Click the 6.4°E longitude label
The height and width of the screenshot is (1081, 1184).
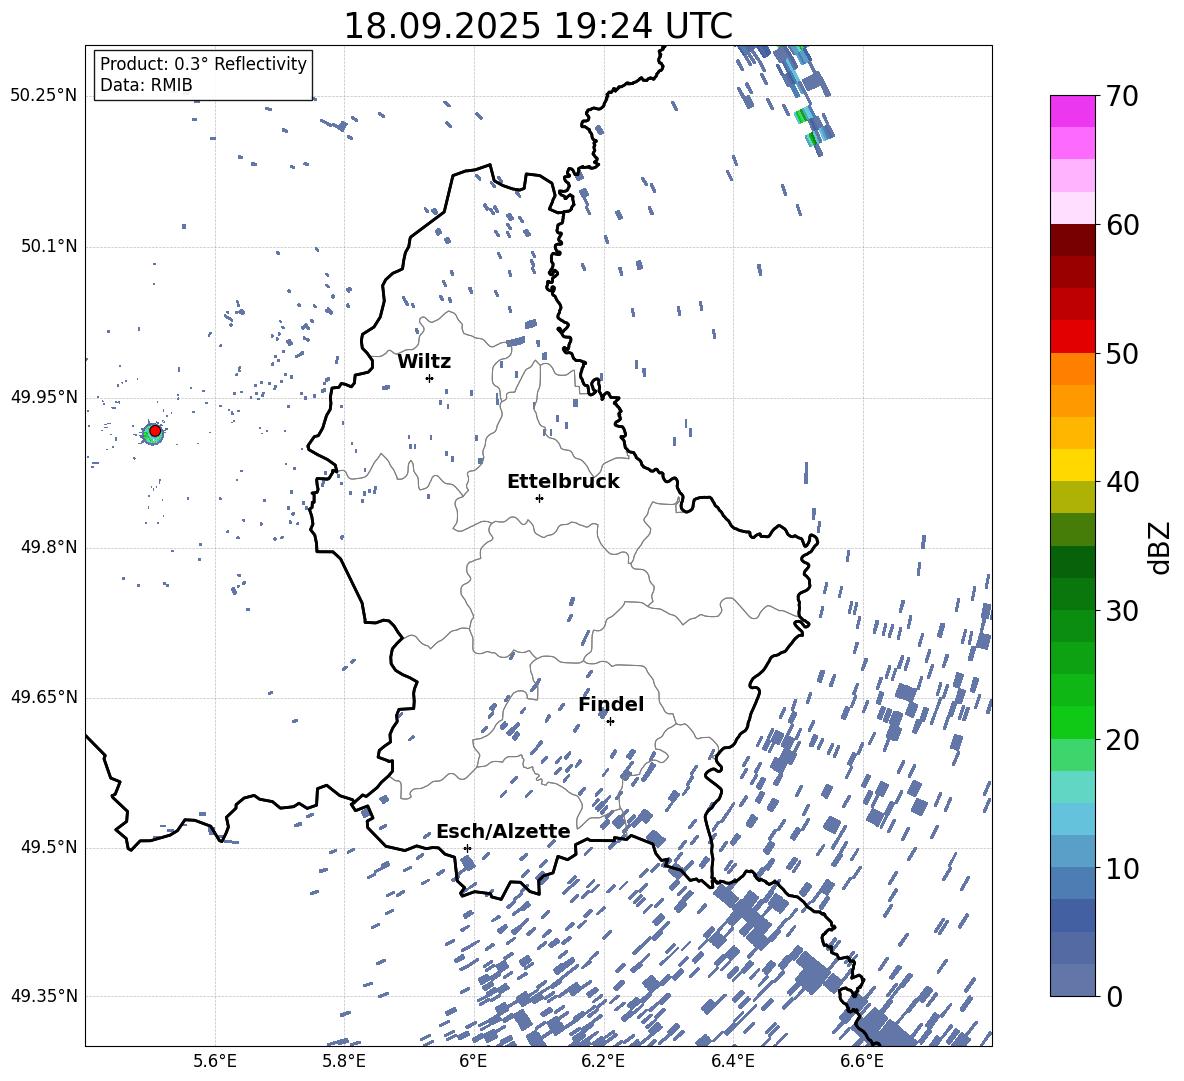click(x=732, y=1061)
